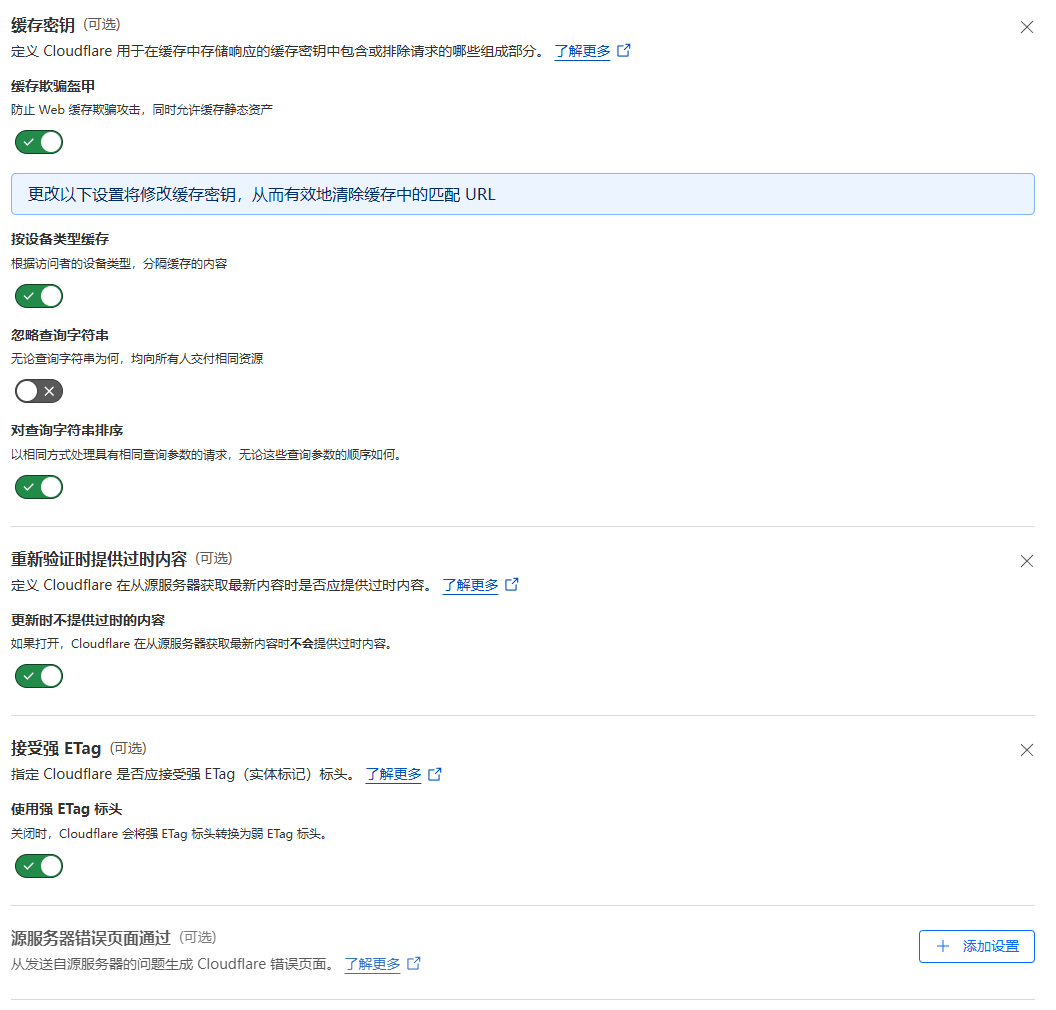1056x1010 pixels.
Task: Disable 对查询字符串排序
Action: pos(38,487)
